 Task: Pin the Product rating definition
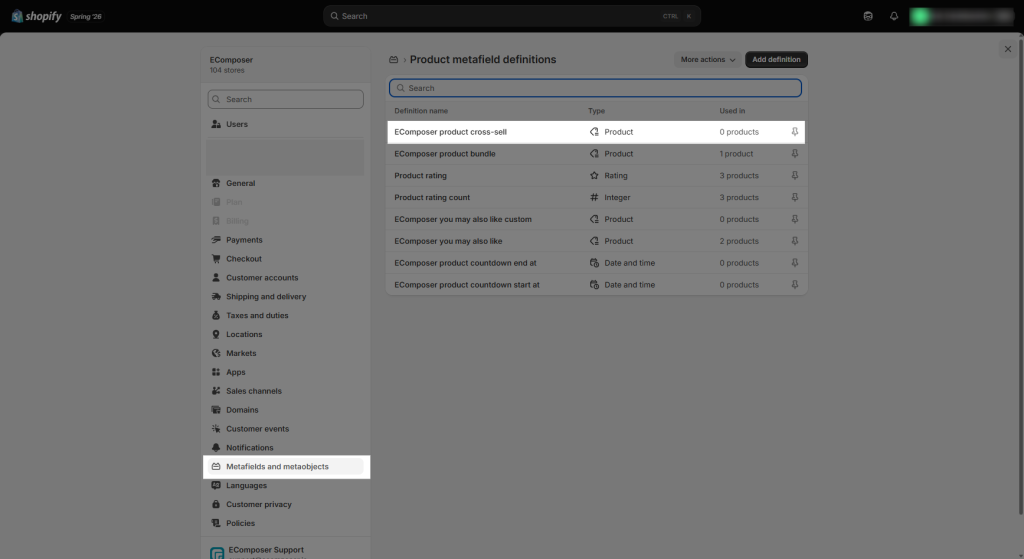point(795,176)
